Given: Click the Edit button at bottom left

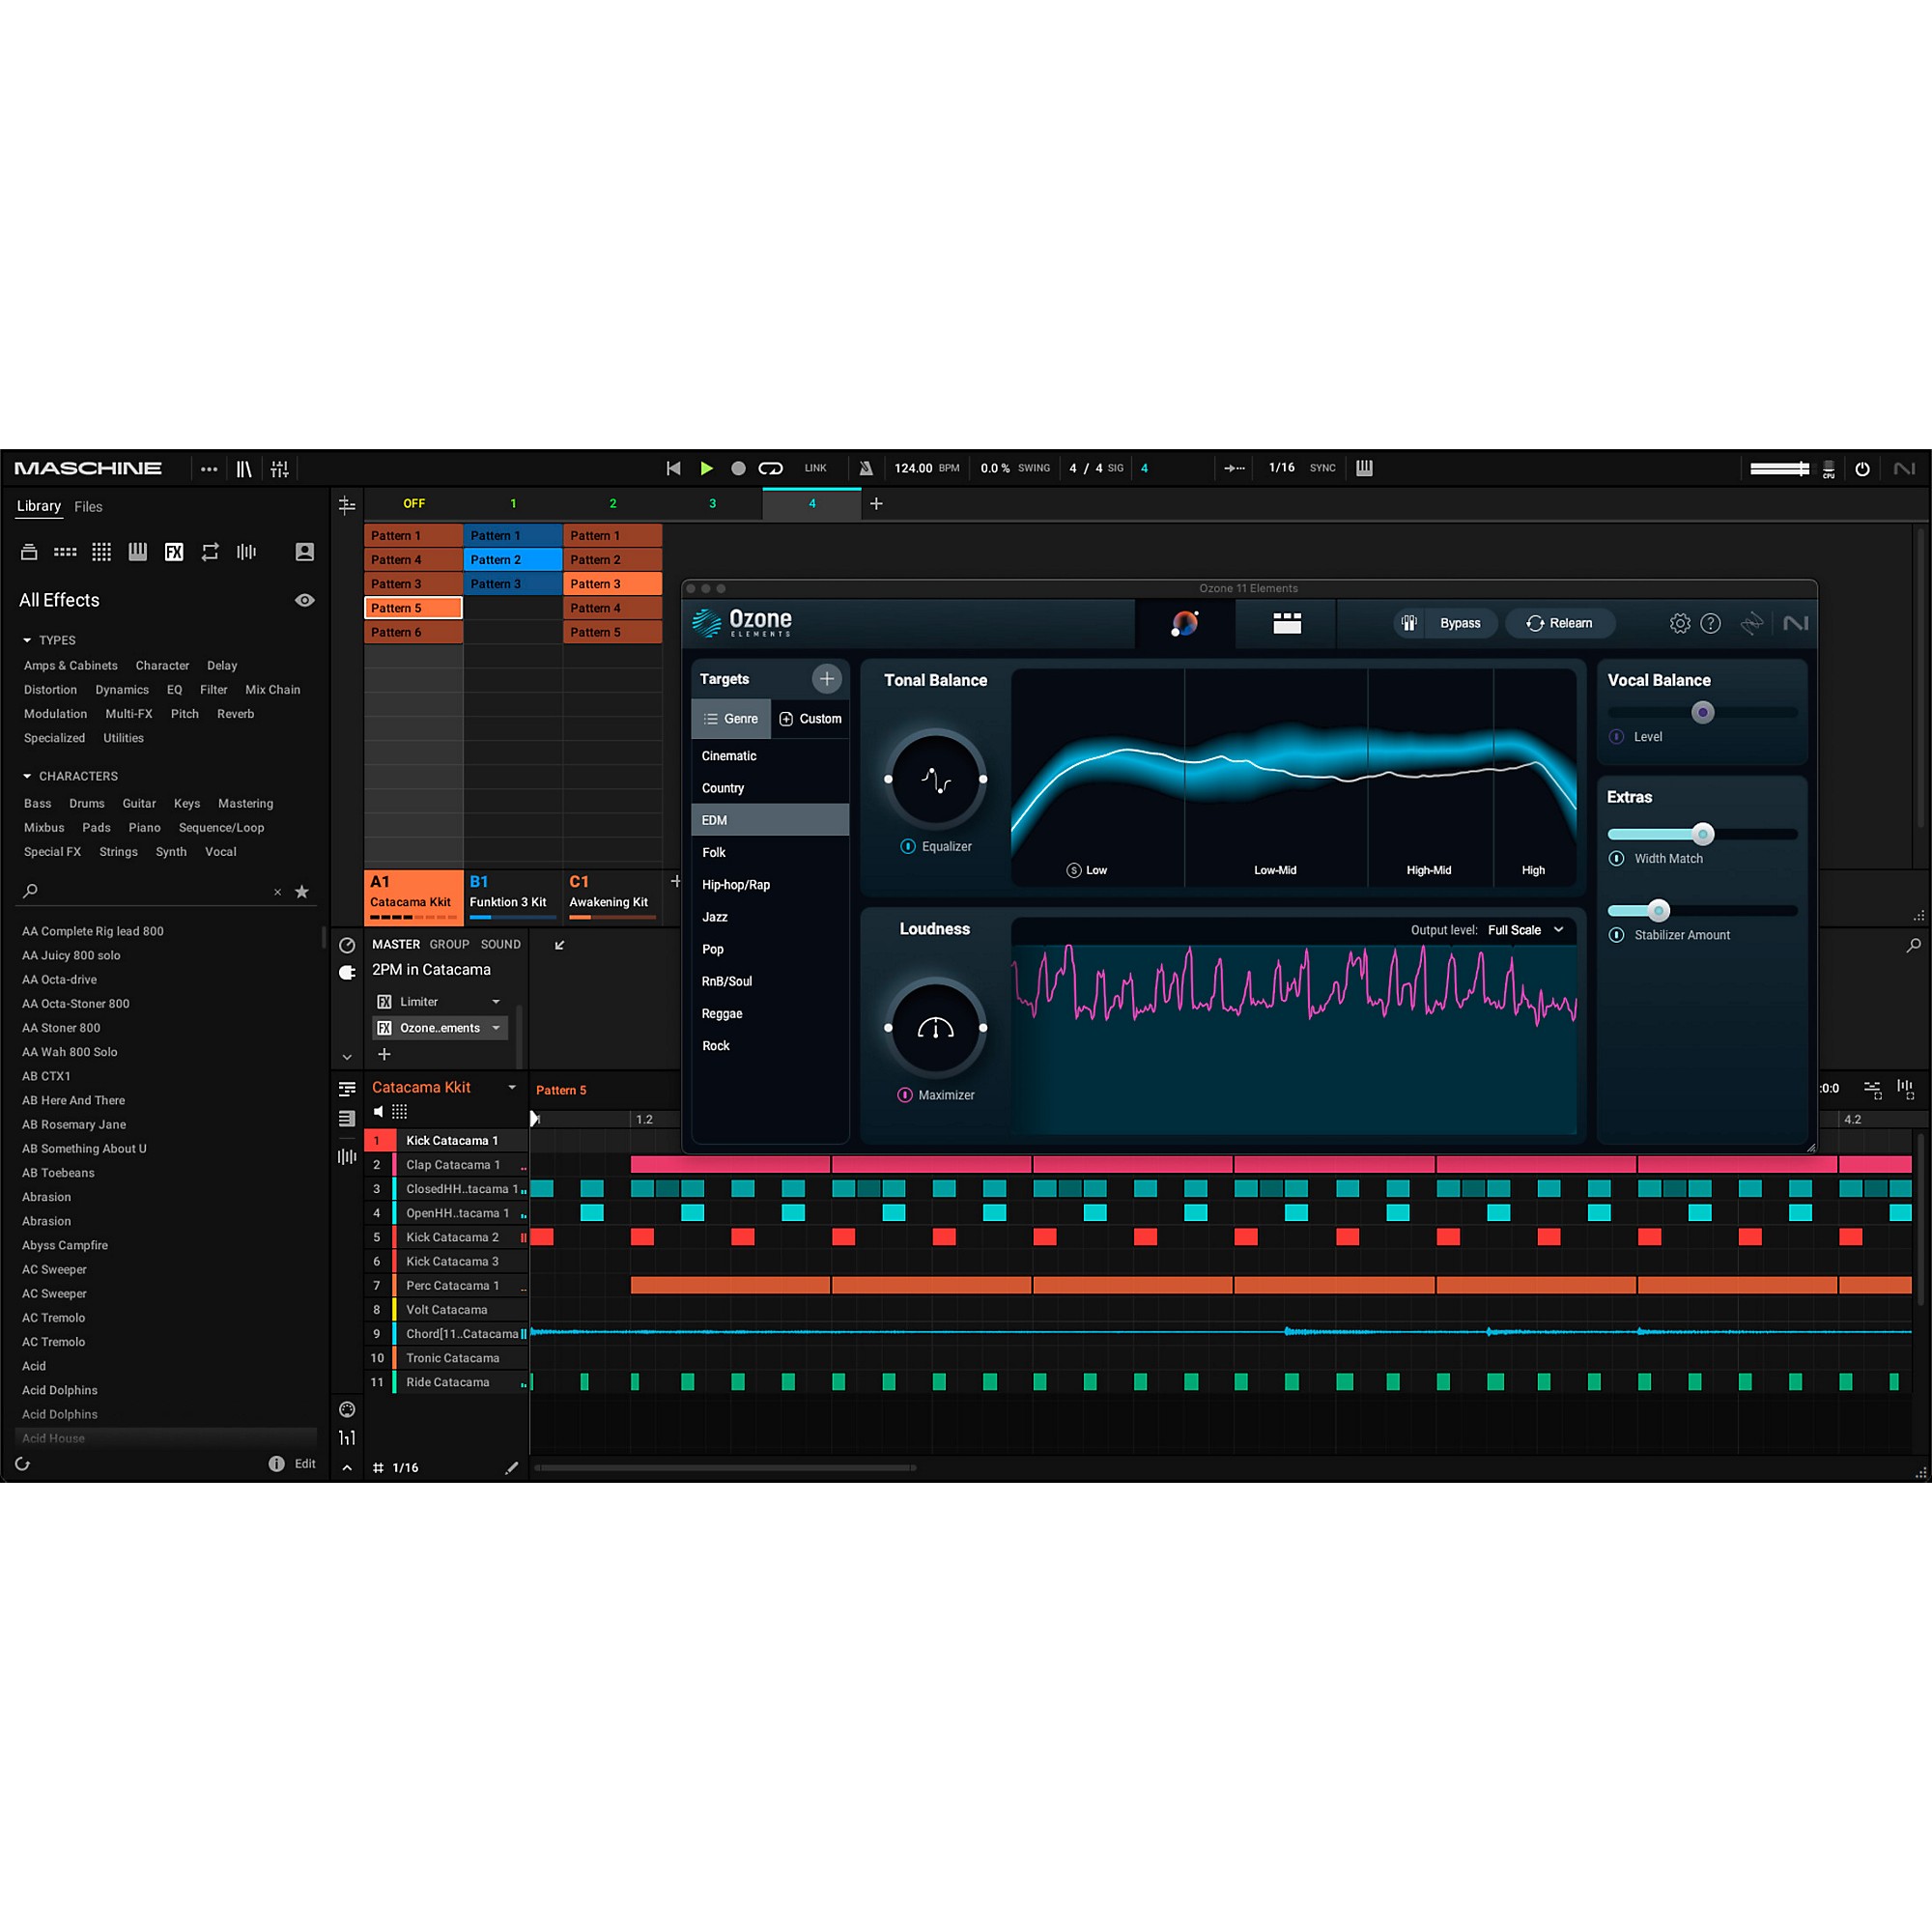Looking at the screenshot, I should click(x=304, y=1463).
